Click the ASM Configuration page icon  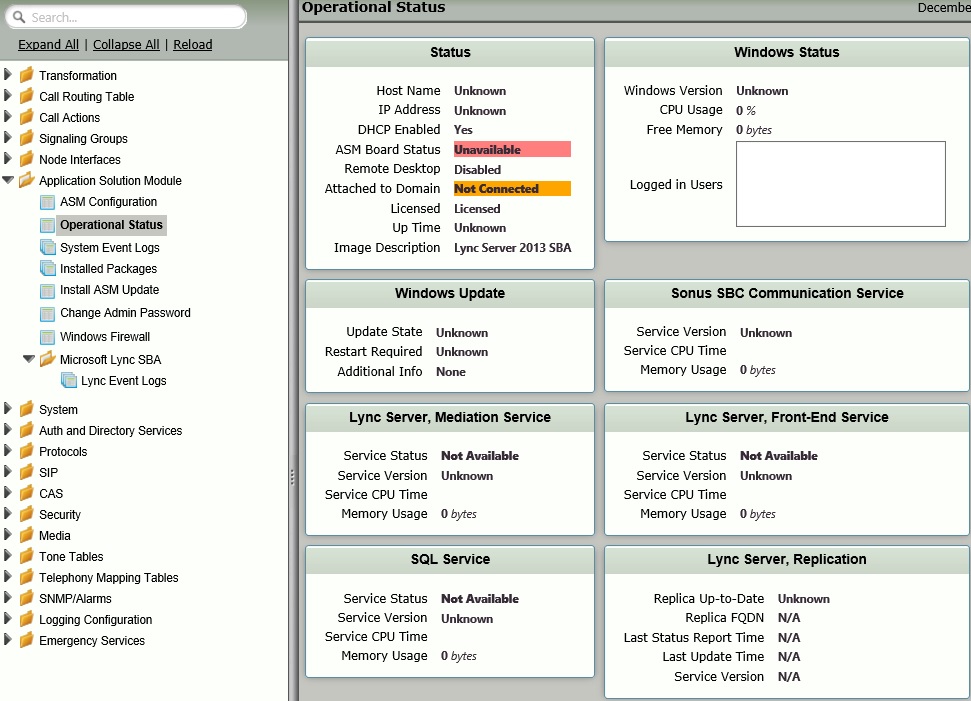click(47, 202)
